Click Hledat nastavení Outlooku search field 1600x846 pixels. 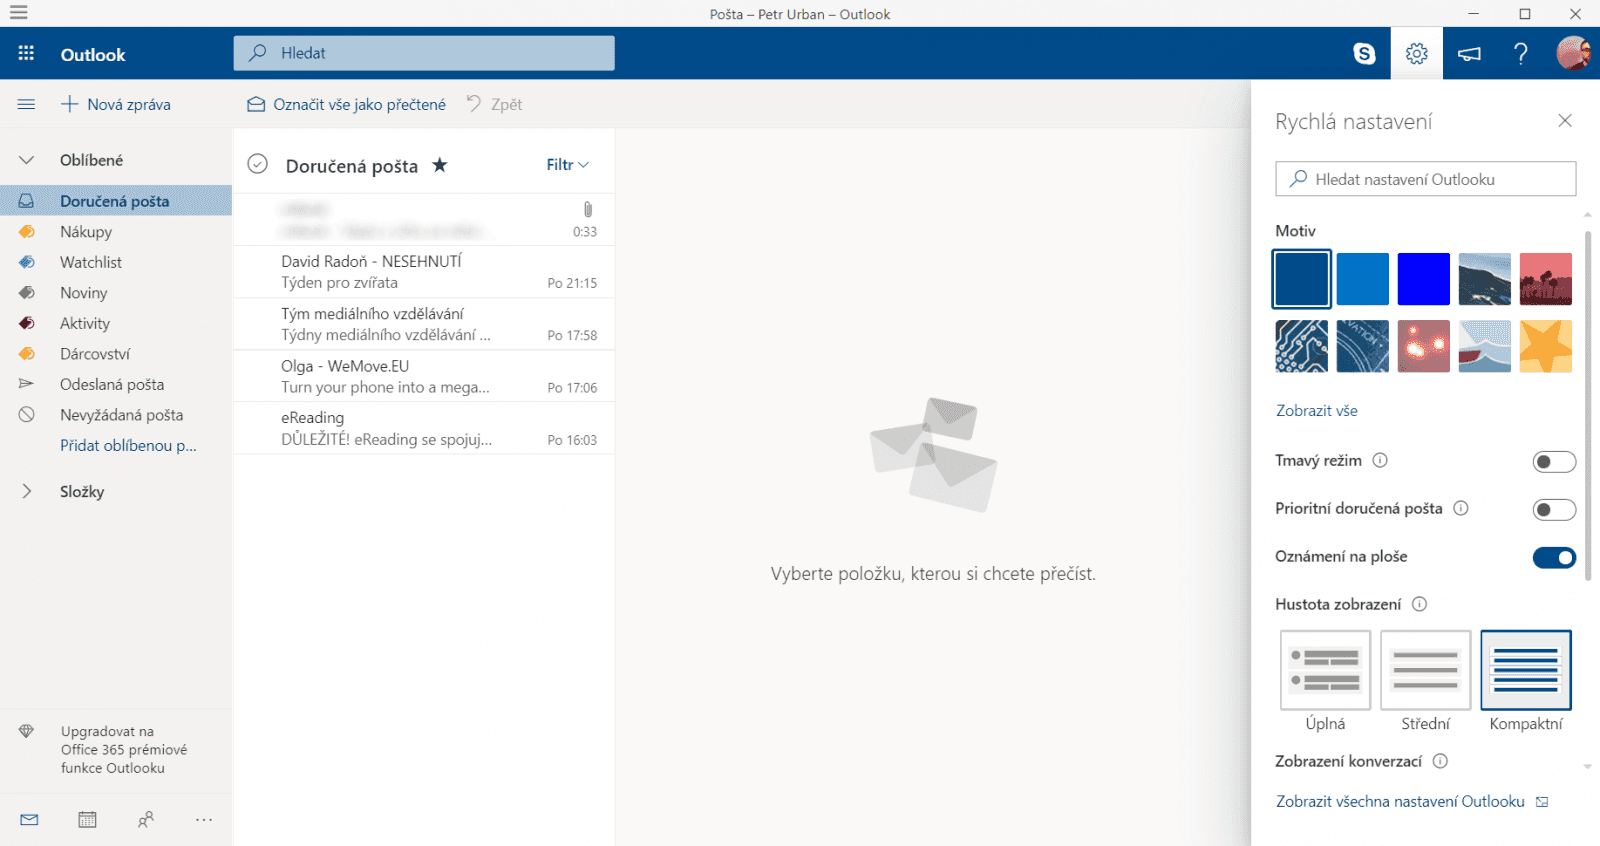[x=1426, y=179]
